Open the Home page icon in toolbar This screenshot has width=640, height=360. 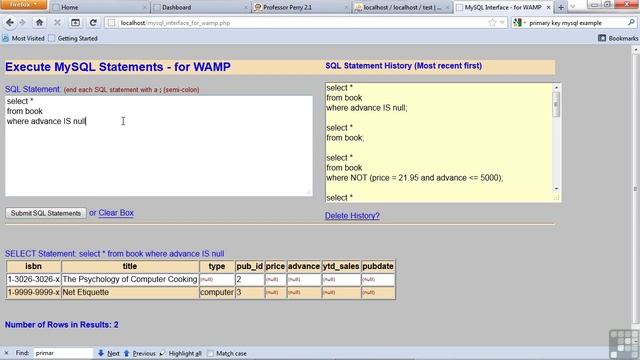coord(39,23)
